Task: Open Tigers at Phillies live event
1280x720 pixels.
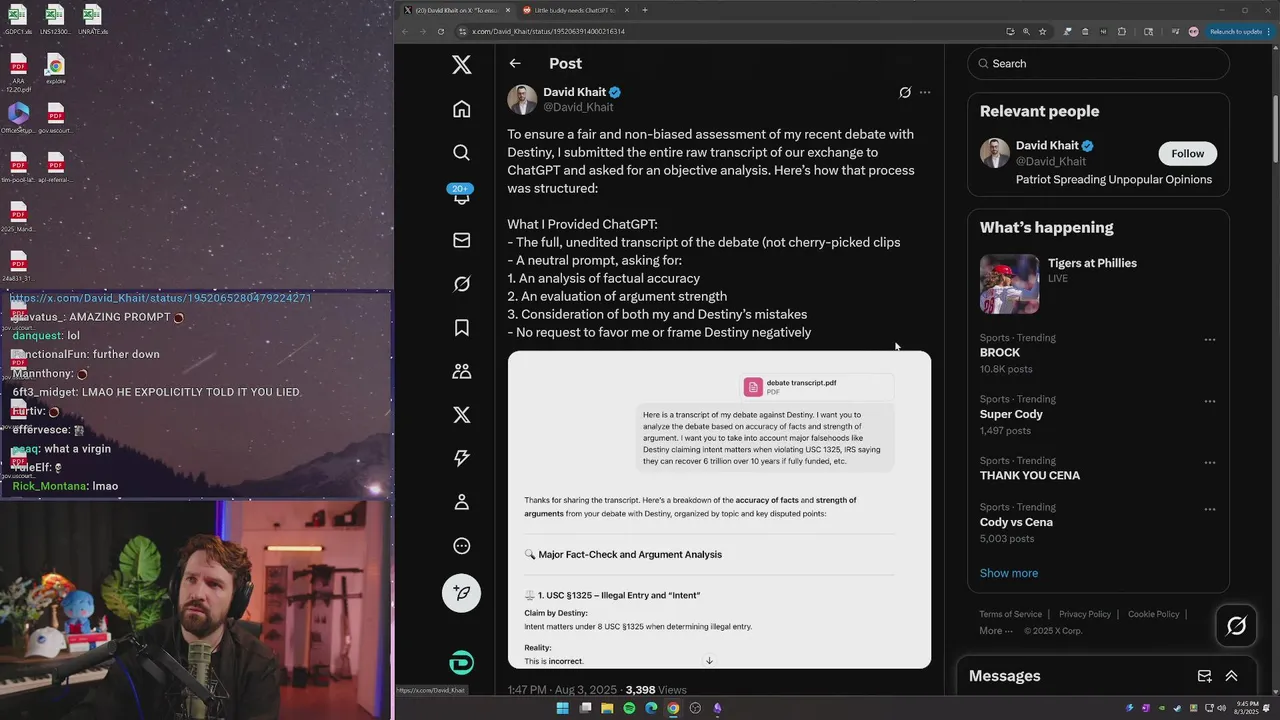Action: (1092, 263)
